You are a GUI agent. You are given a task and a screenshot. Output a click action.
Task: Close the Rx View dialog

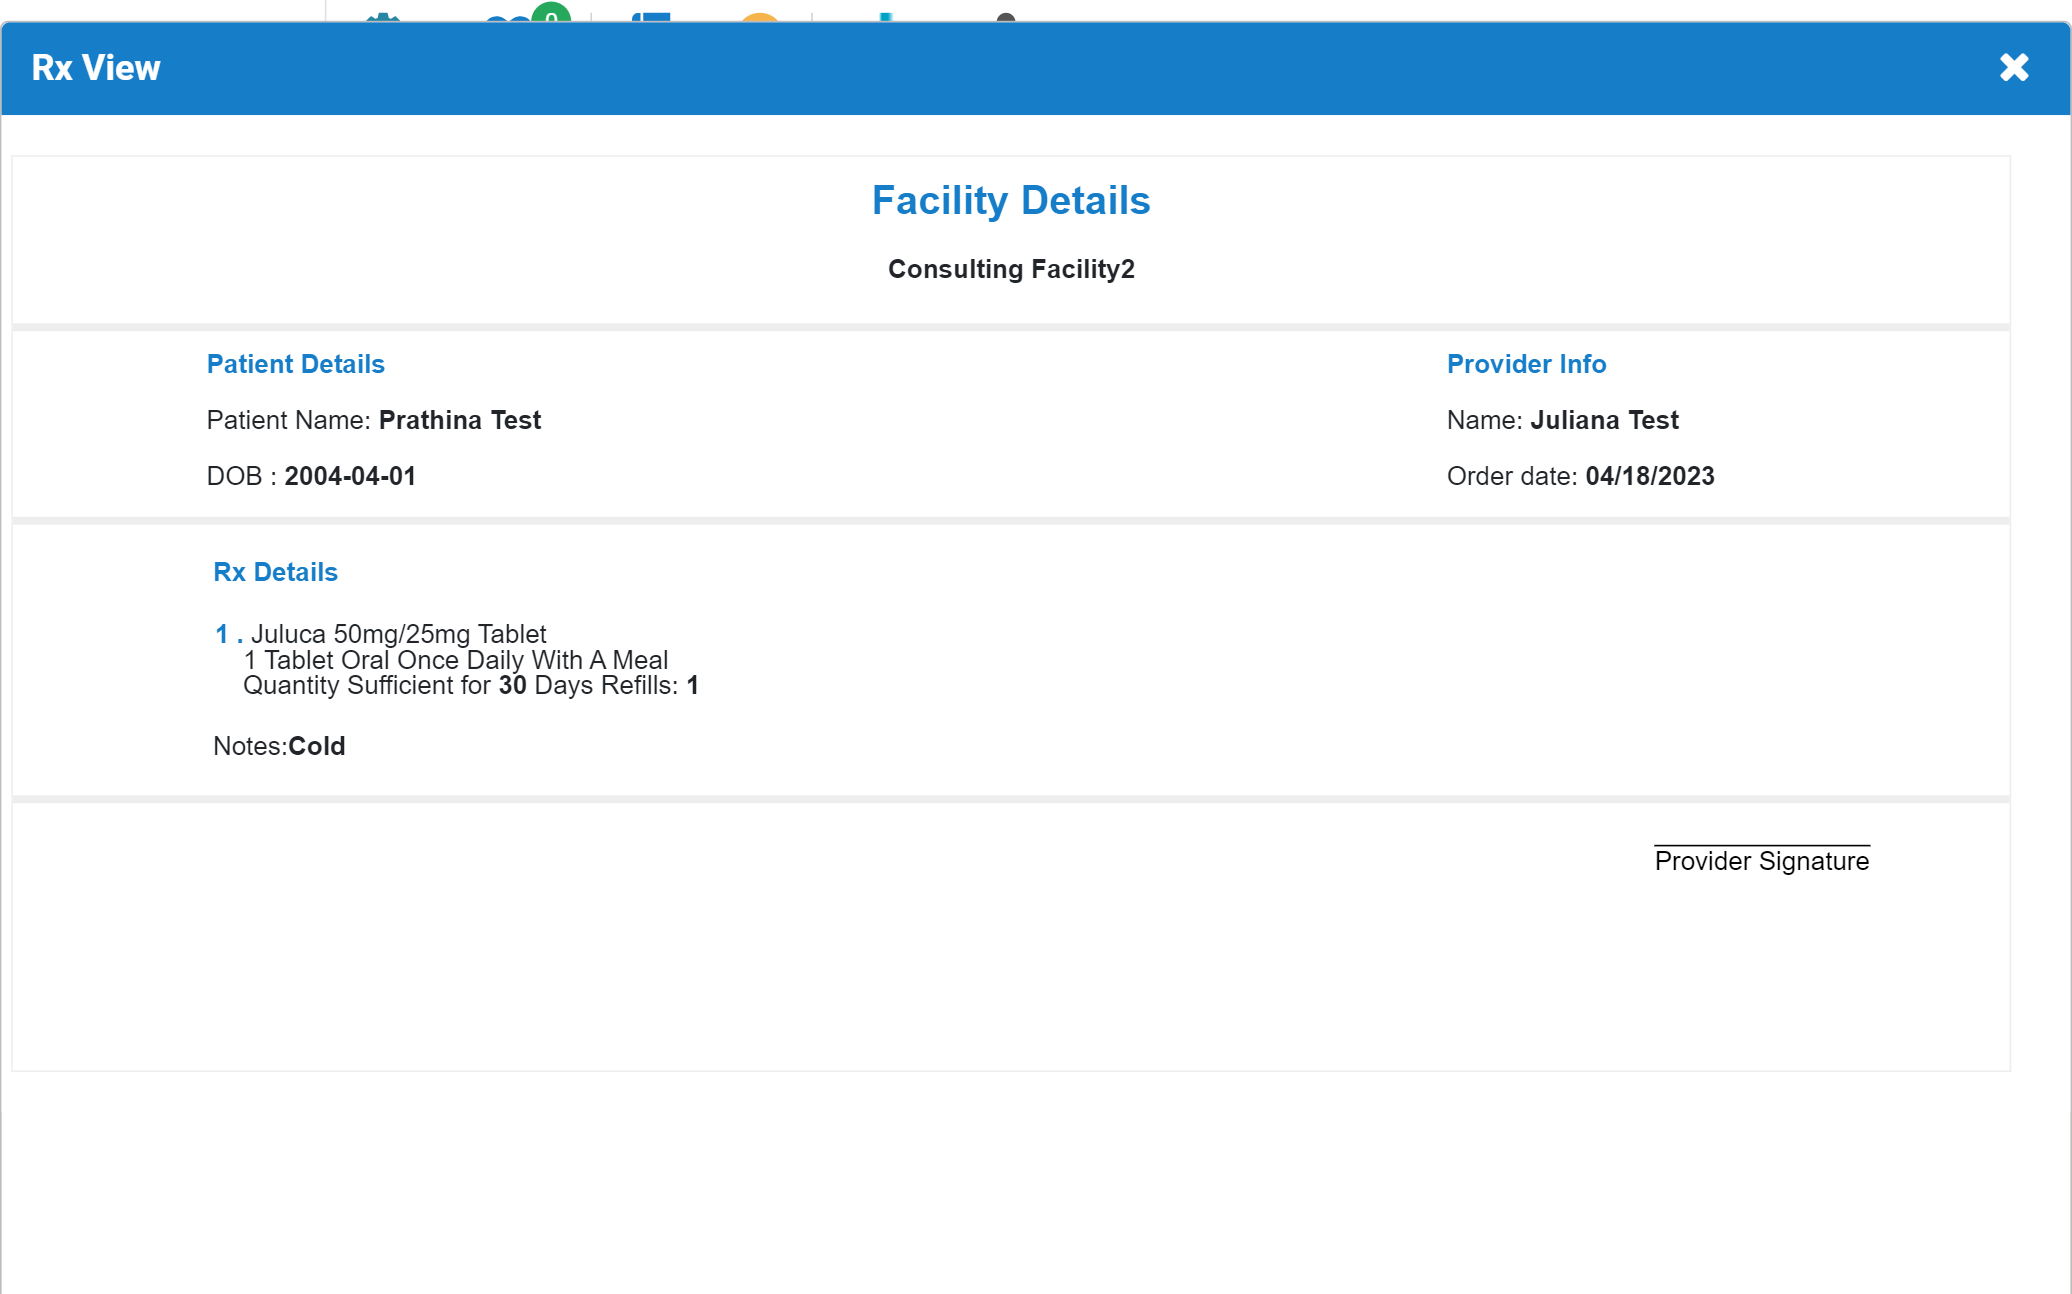tap(2013, 67)
